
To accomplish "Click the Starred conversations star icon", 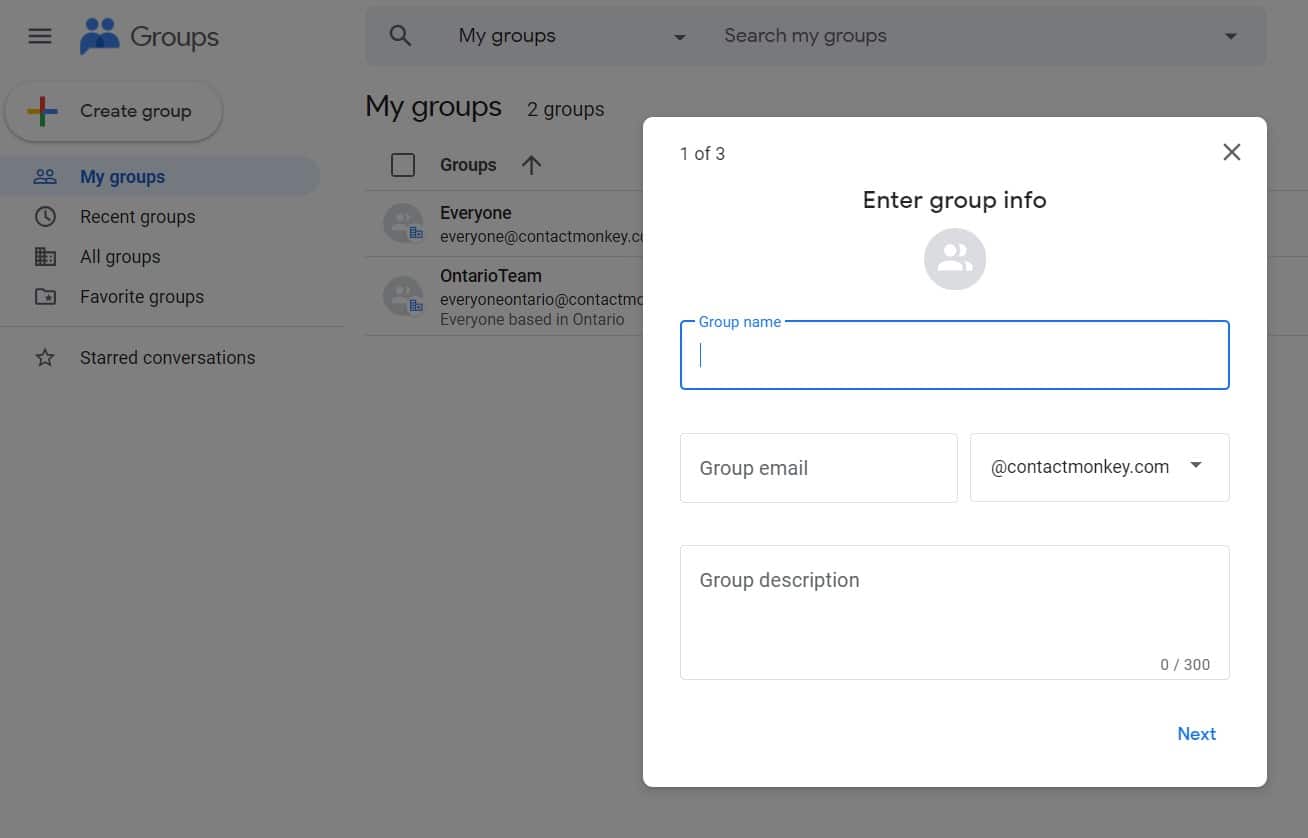I will pos(45,357).
